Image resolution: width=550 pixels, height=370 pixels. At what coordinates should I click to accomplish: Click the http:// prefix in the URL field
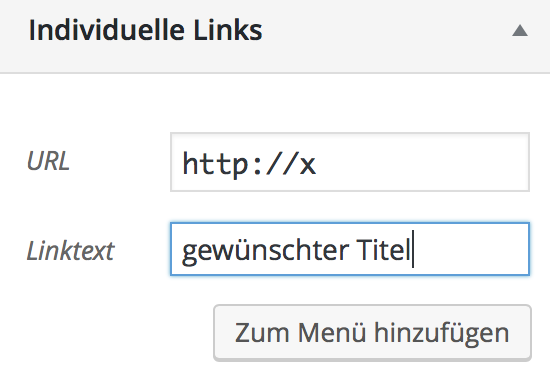click(x=240, y=164)
